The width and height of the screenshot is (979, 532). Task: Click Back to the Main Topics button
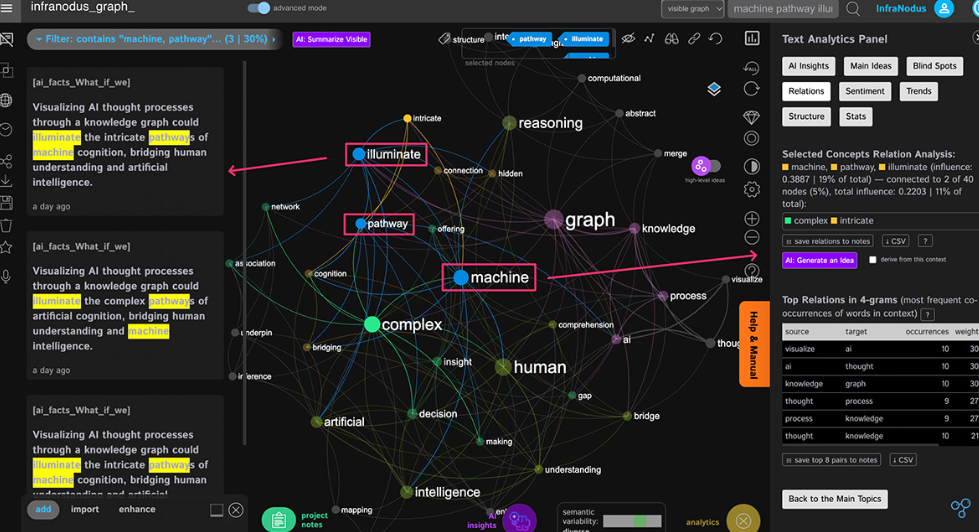click(835, 499)
